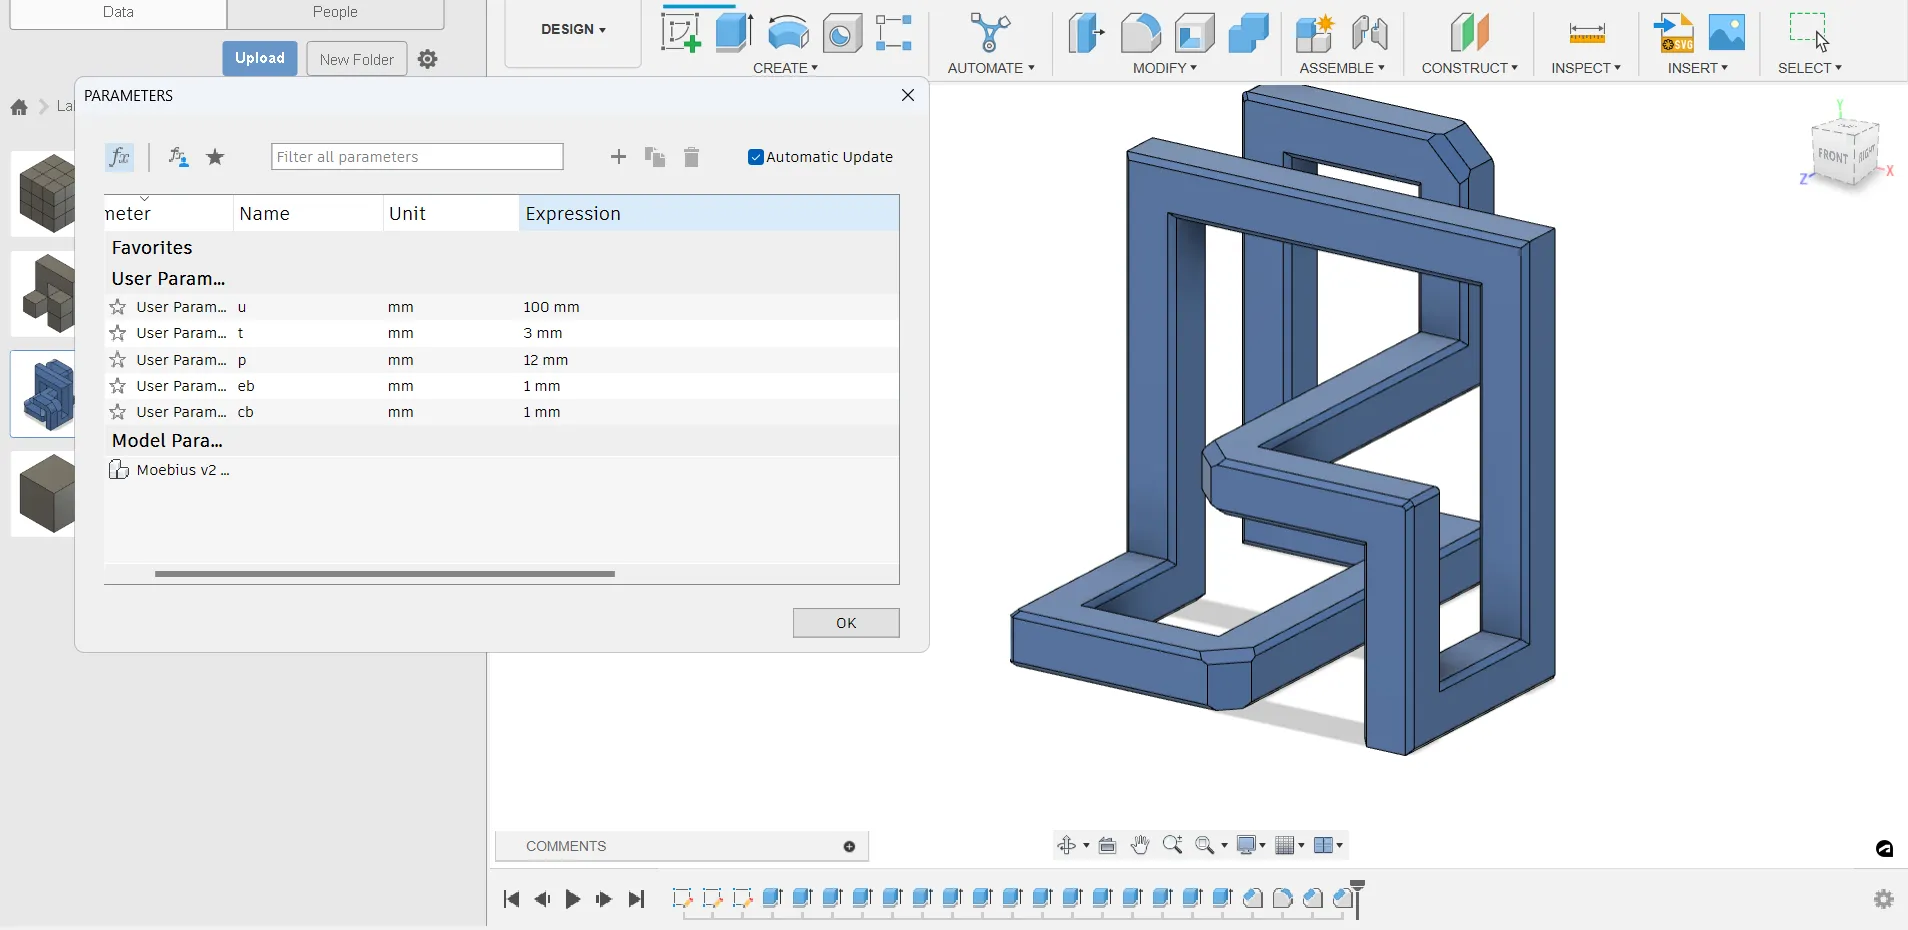The width and height of the screenshot is (1908, 930).
Task: Click the OK button in Parameters dialog
Action: pyautogui.click(x=846, y=623)
